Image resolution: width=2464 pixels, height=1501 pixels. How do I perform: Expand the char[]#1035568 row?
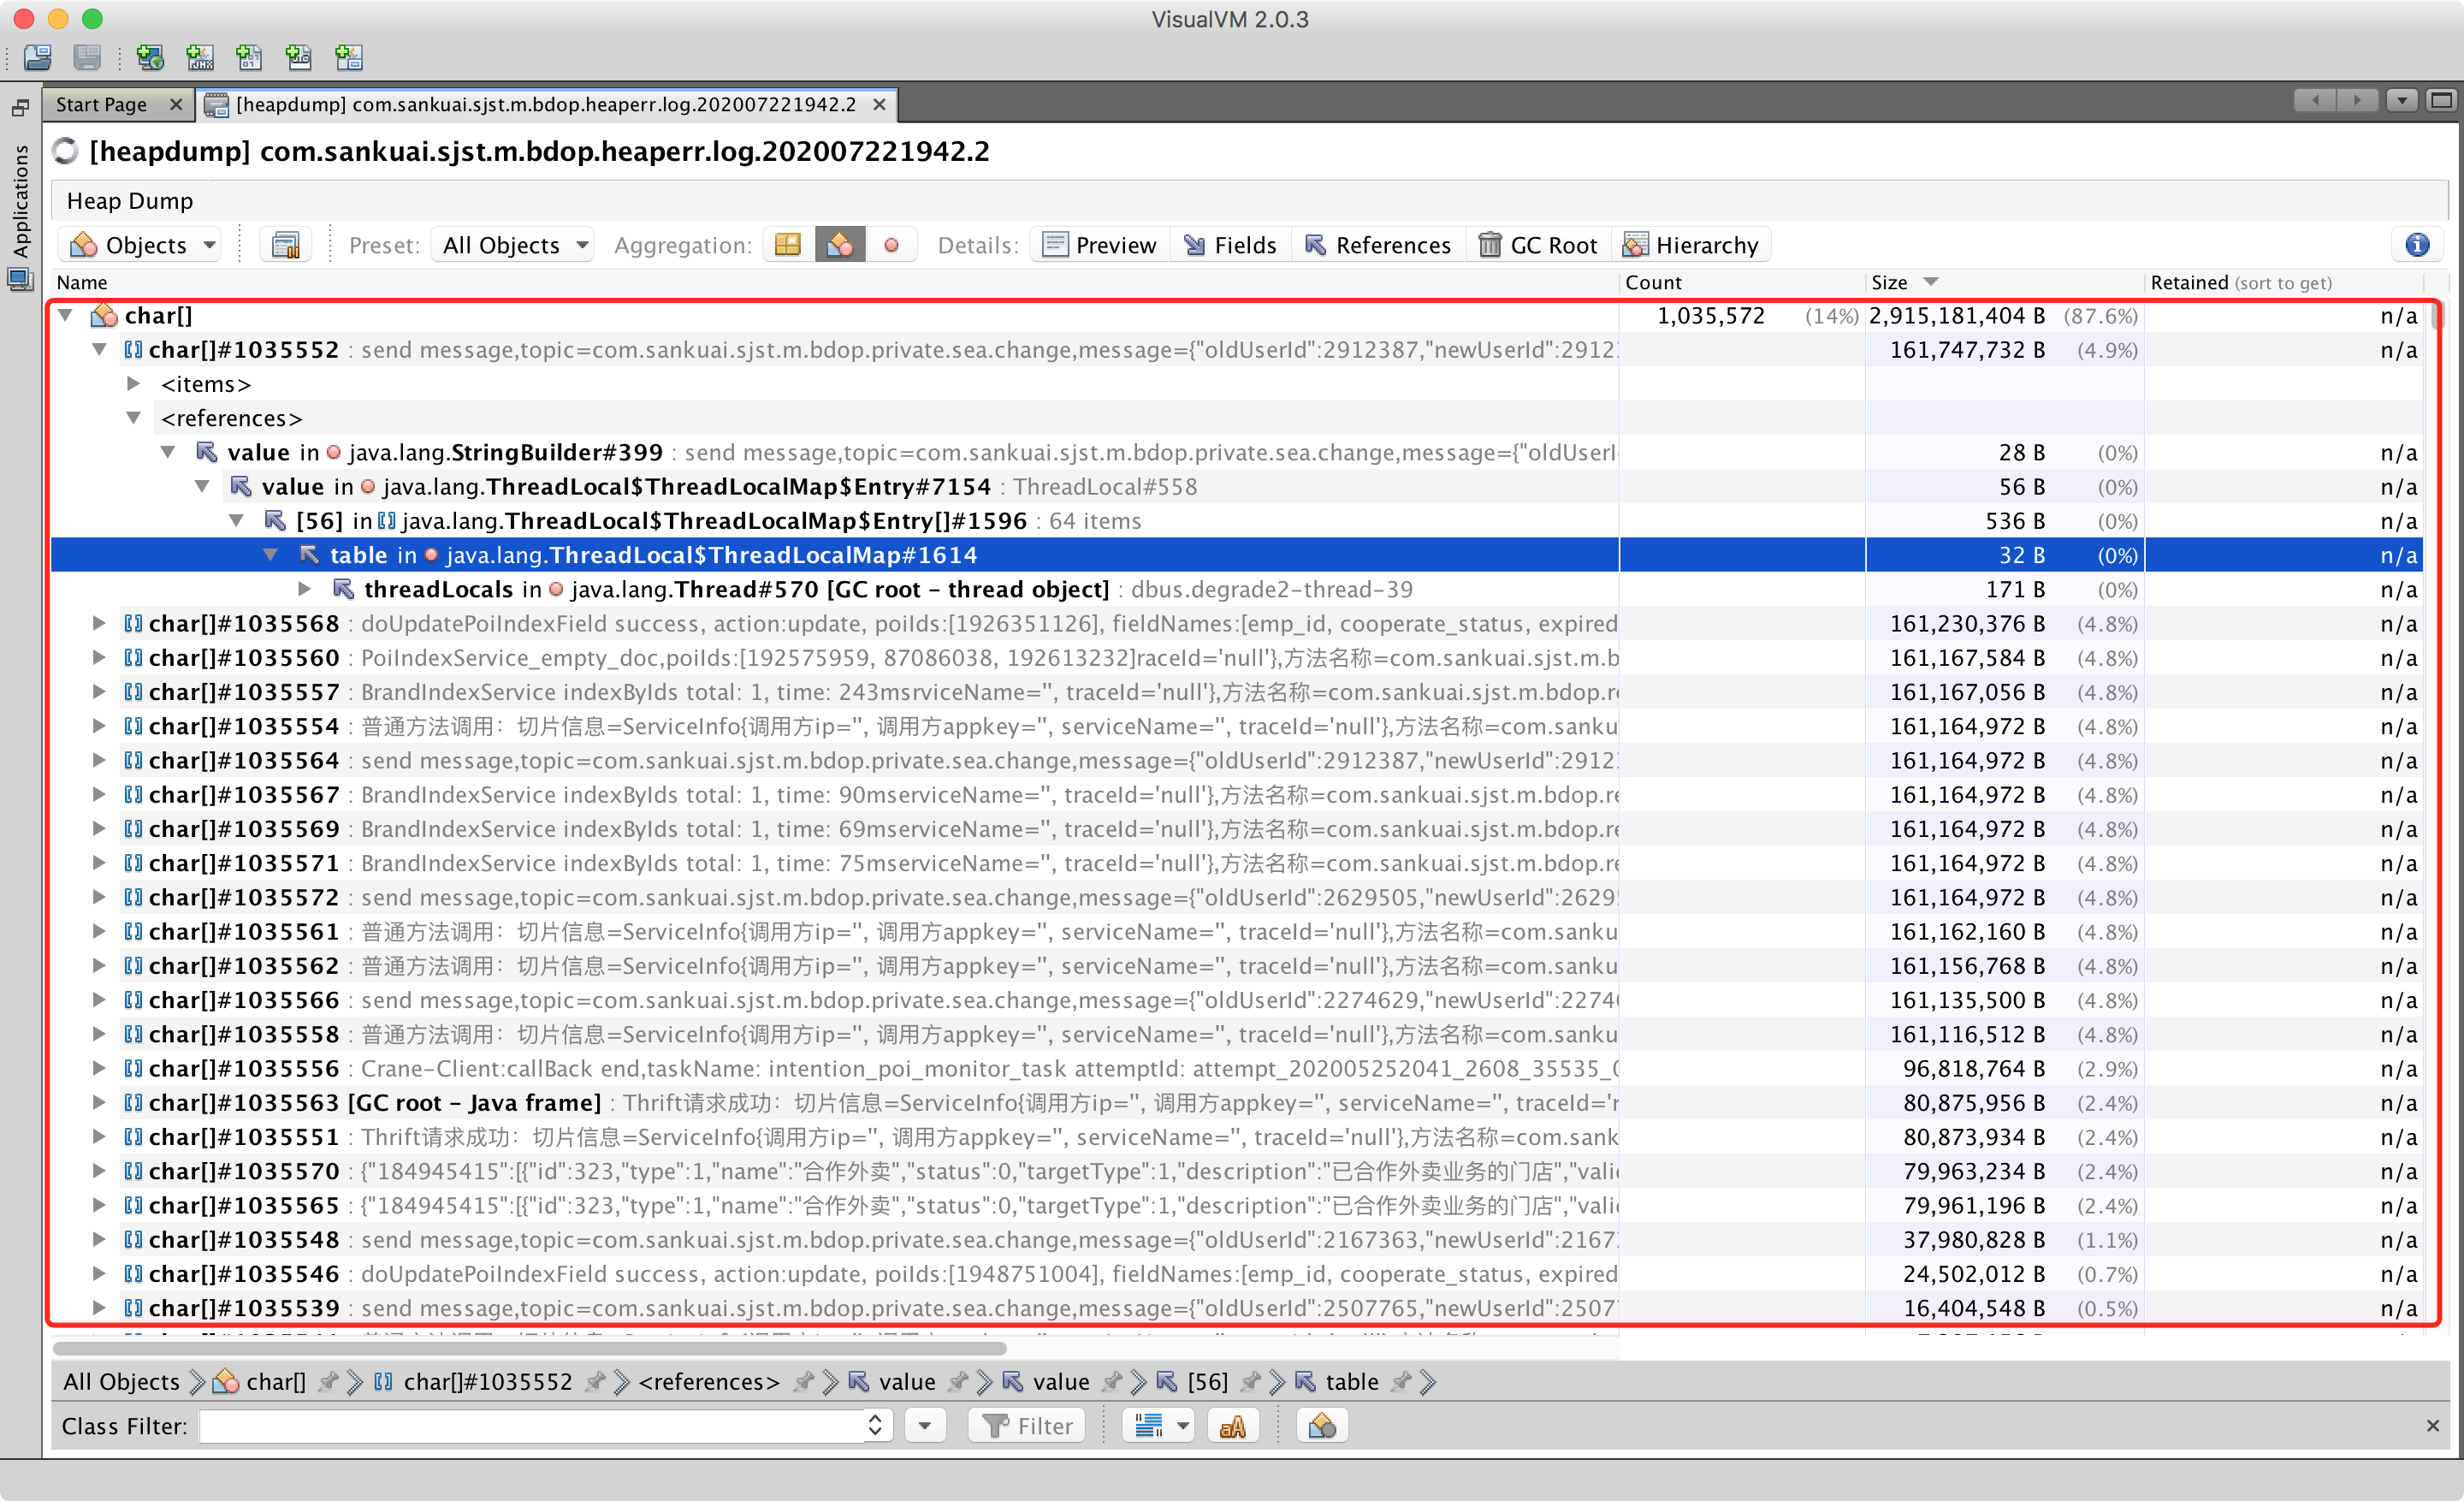[x=99, y=623]
